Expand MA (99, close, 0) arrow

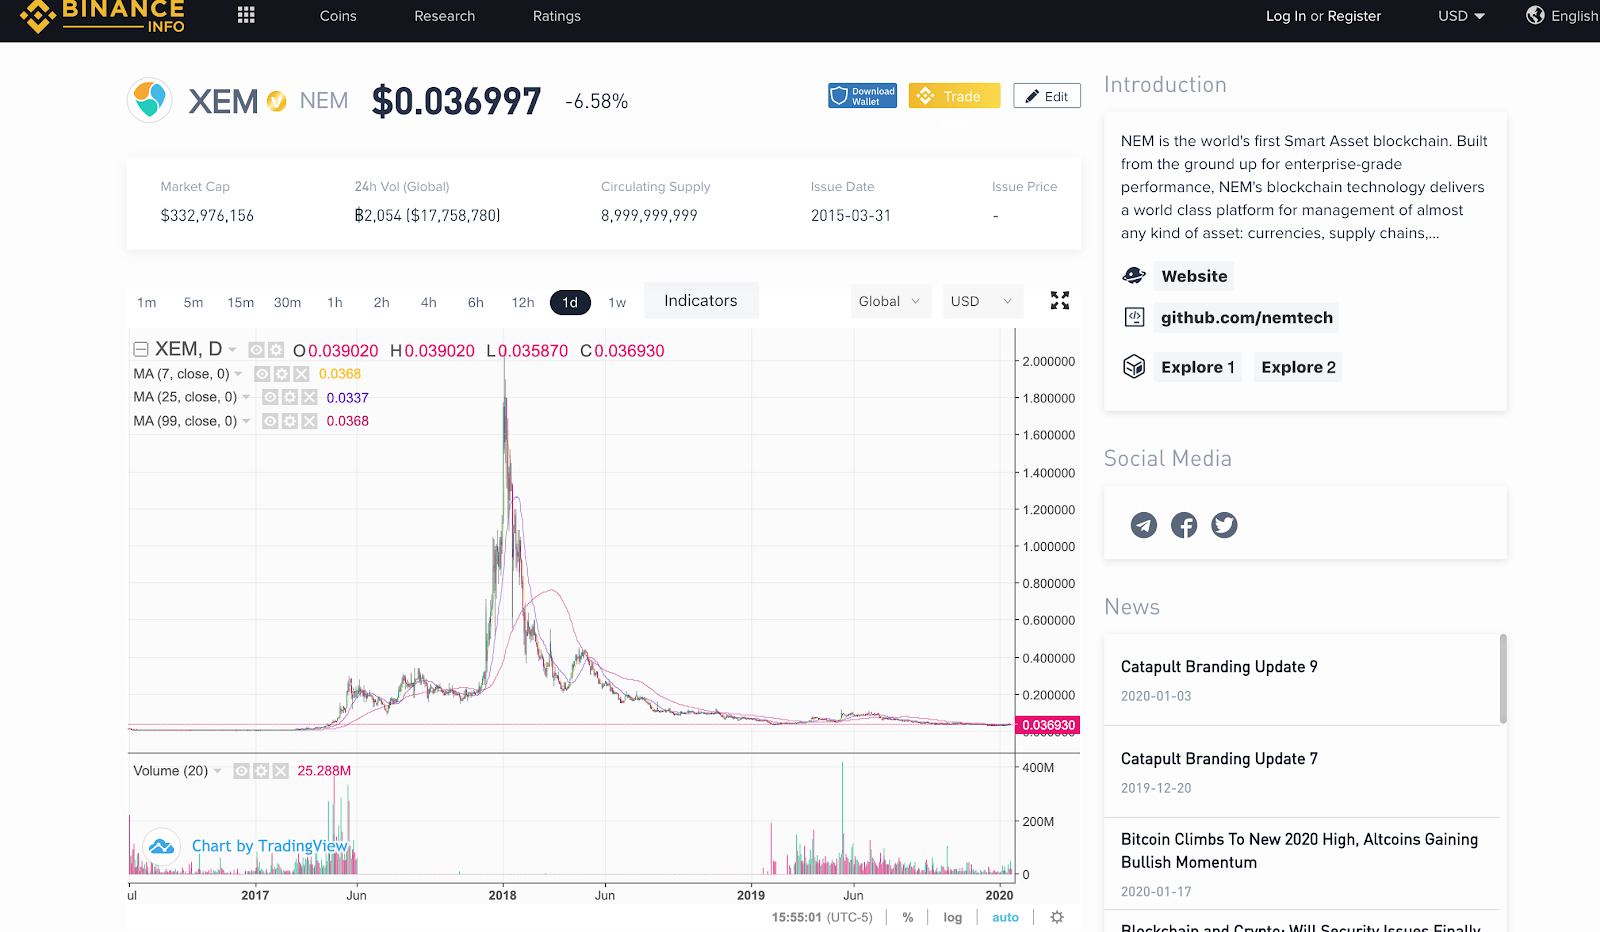pos(246,421)
